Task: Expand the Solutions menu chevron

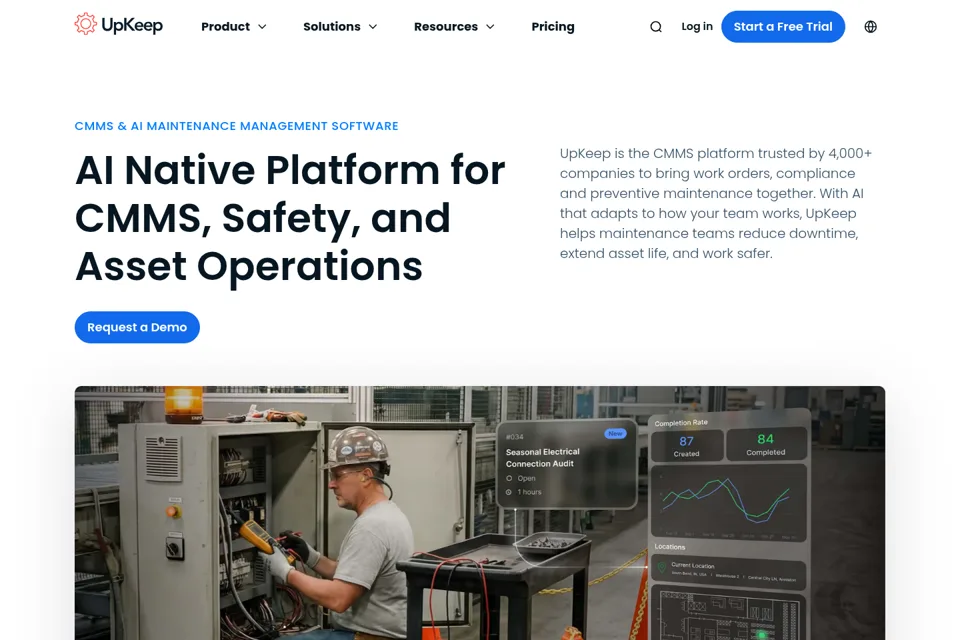Action: 373,27
